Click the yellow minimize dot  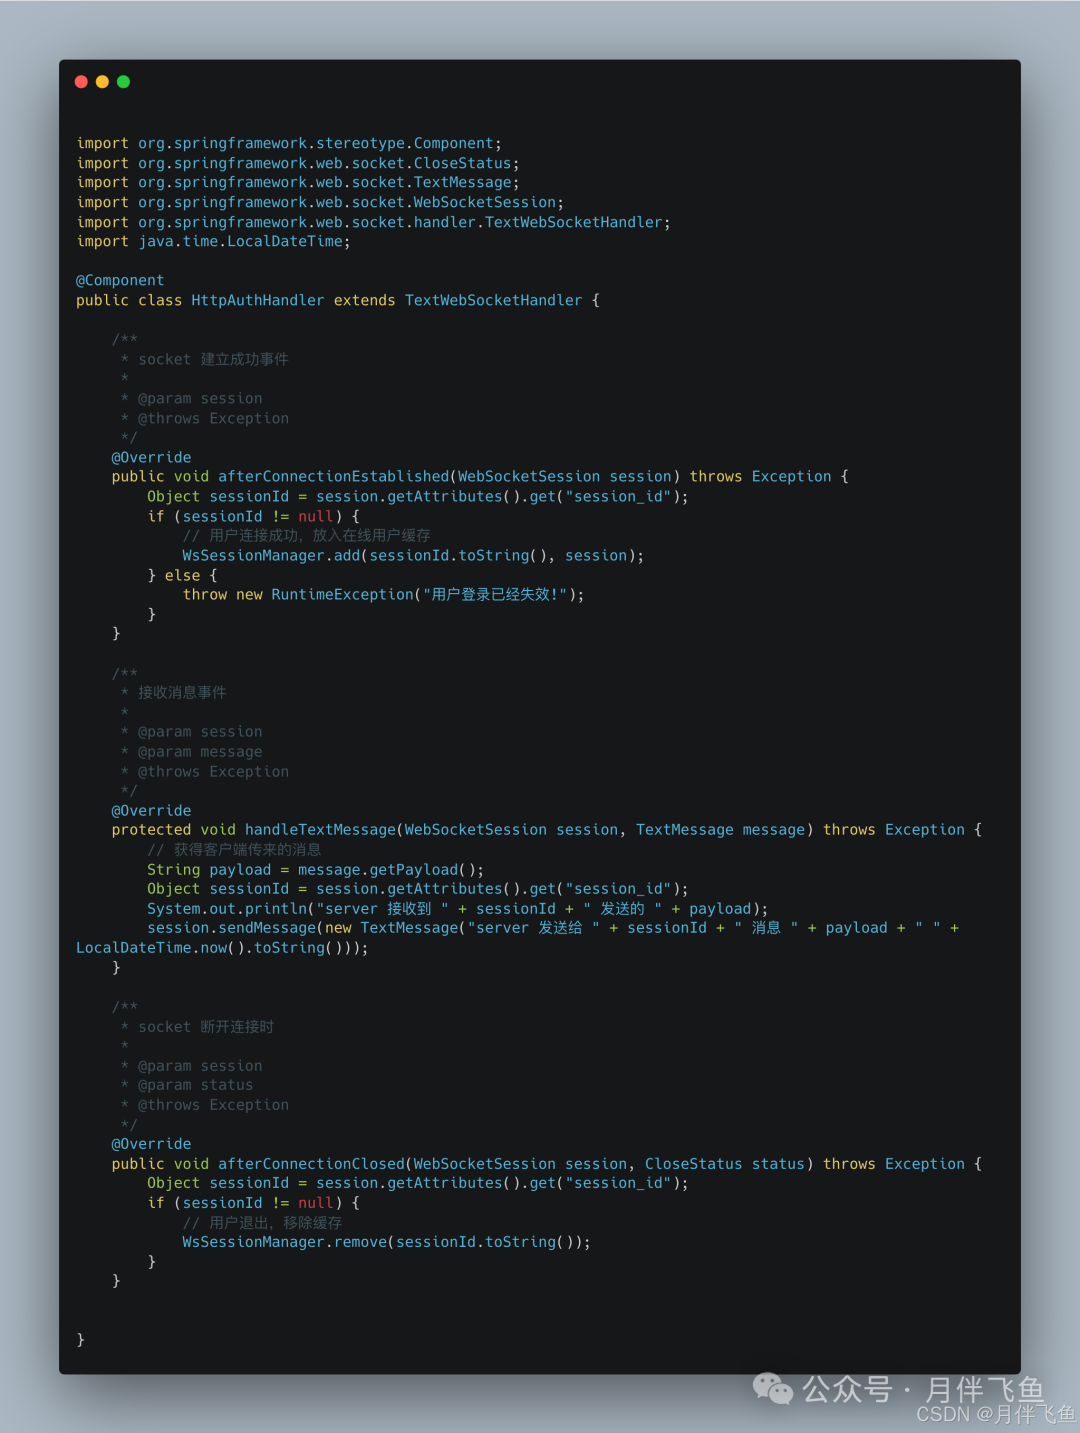point(102,82)
